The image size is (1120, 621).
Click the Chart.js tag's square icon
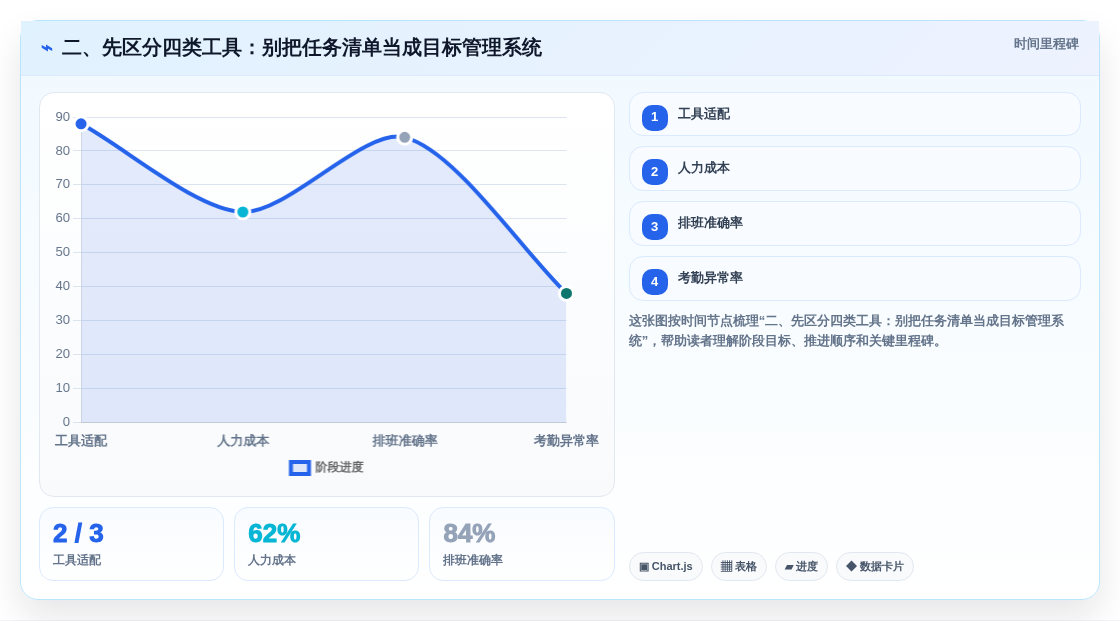644,567
